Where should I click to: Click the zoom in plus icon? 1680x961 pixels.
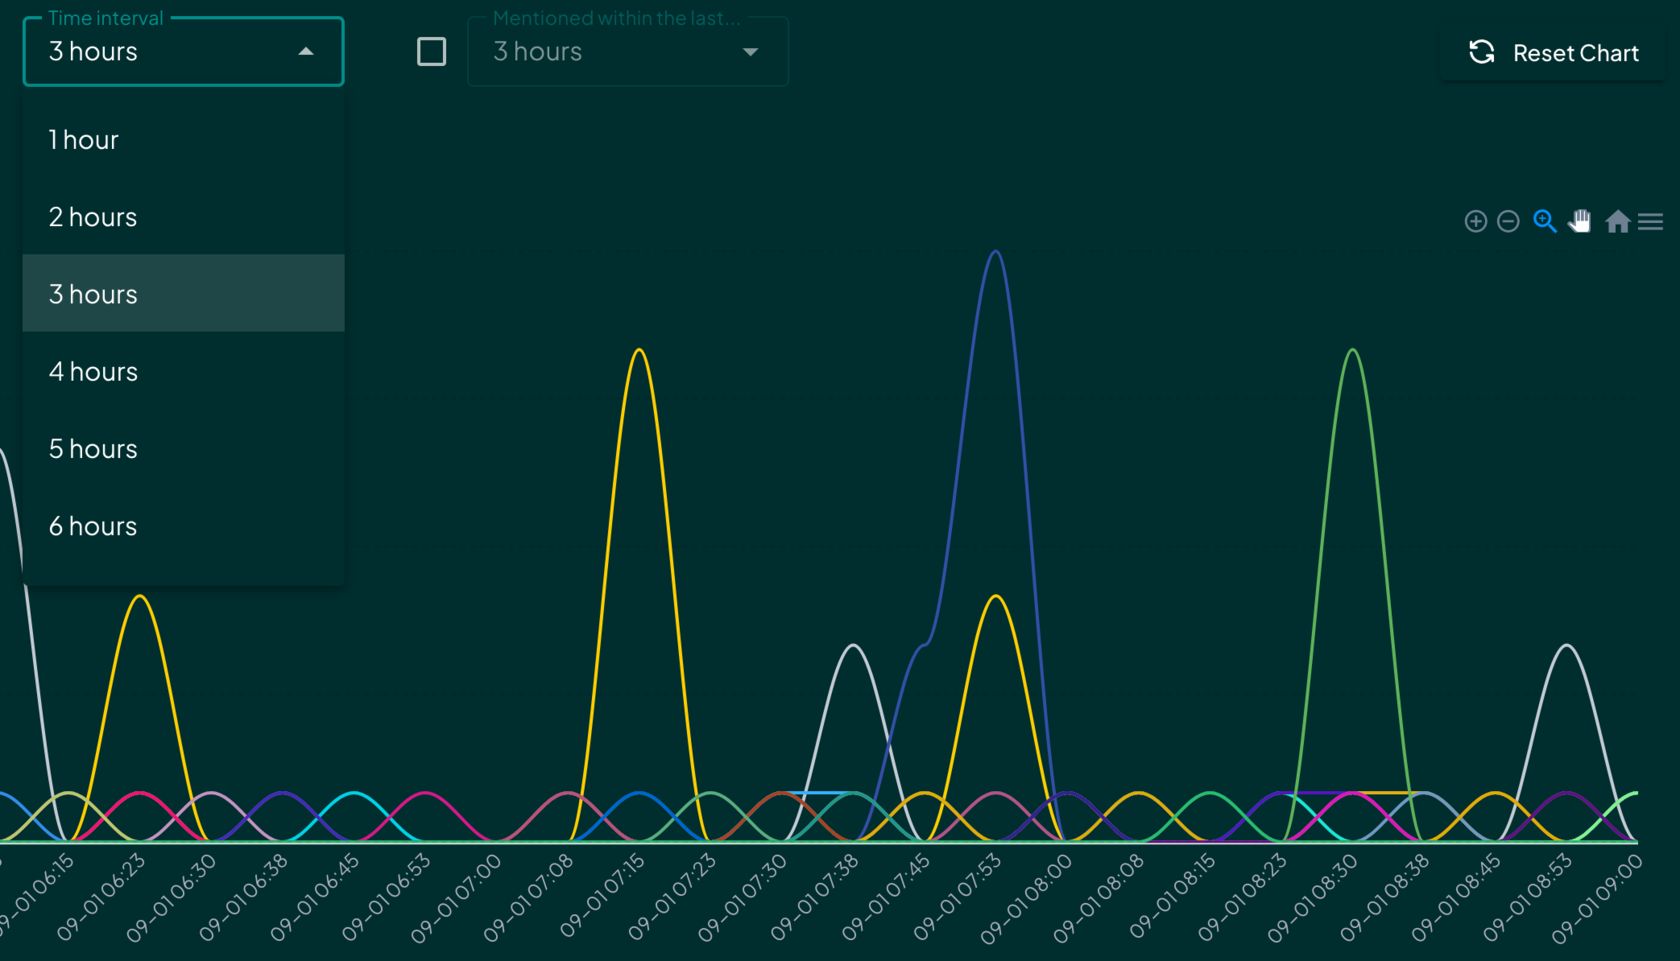(1475, 221)
